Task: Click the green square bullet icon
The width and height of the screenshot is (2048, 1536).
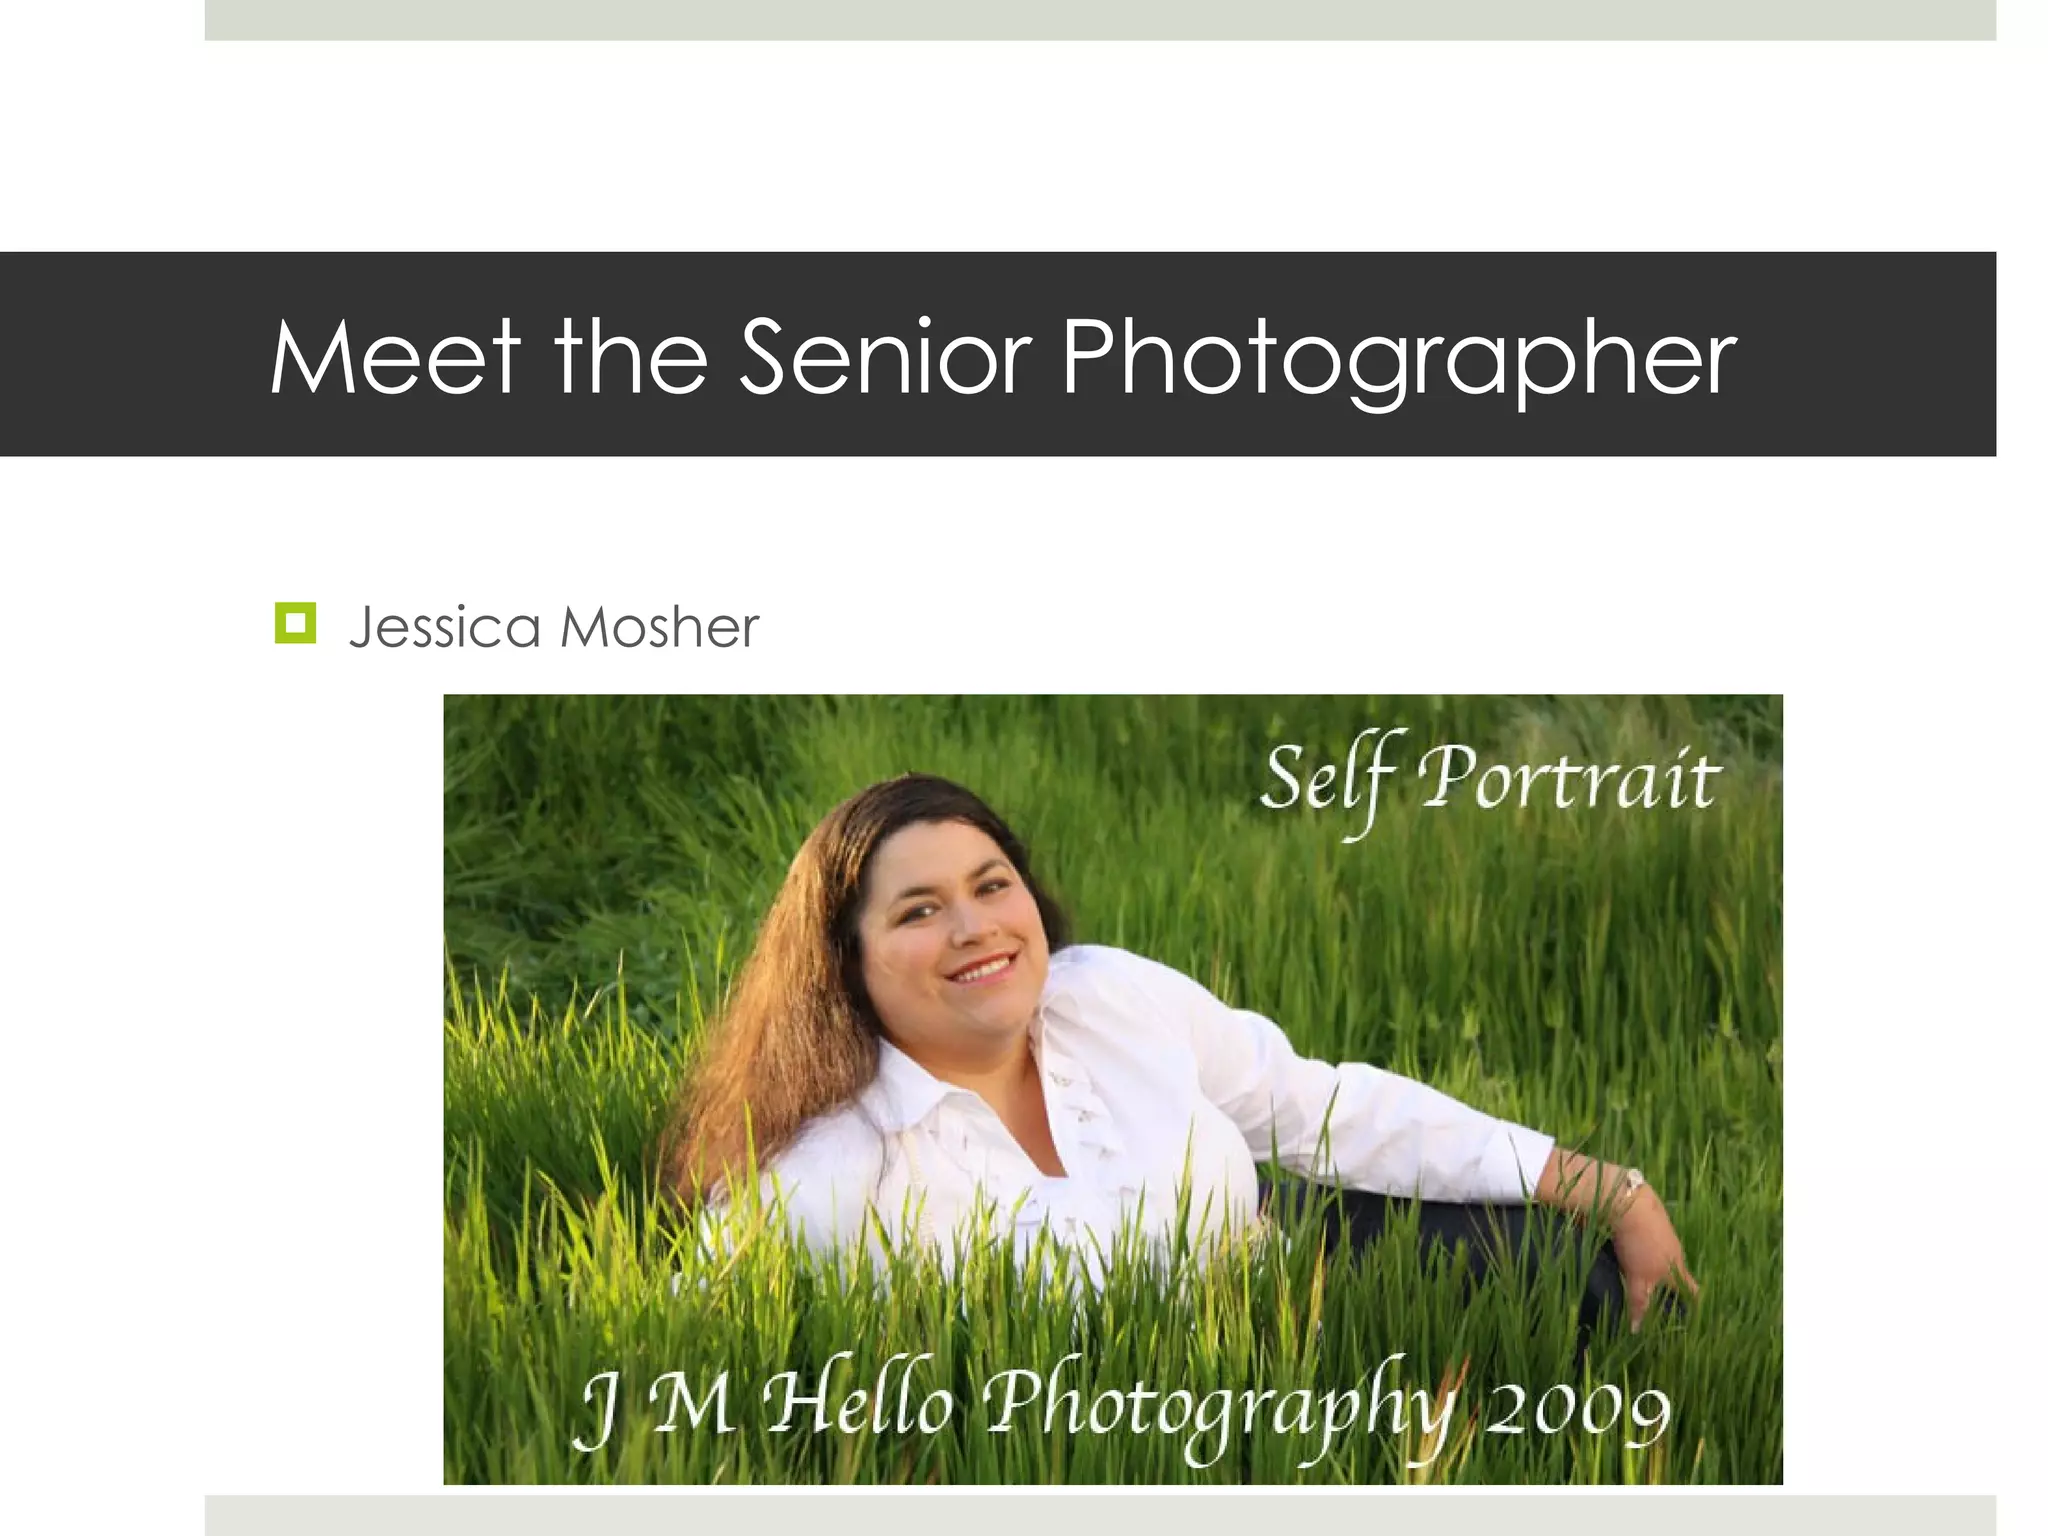Action: pyautogui.click(x=295, y=624)
